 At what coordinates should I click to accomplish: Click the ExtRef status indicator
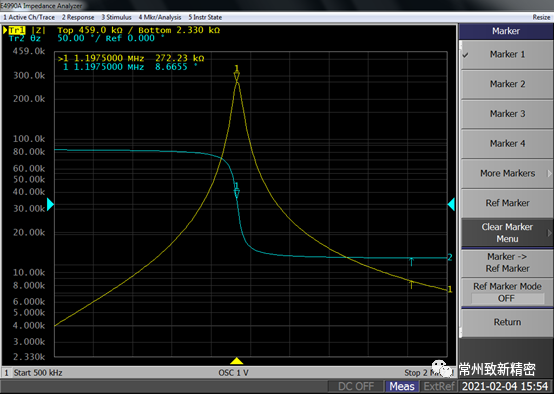pyautogui.click(x=439, y=386)
